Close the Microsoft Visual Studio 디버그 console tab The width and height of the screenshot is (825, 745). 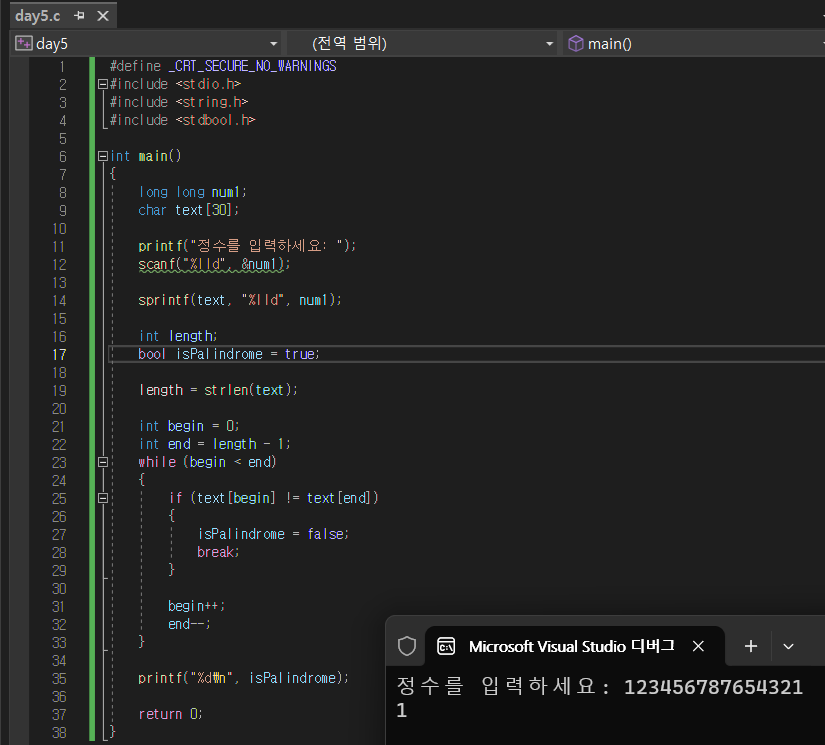click(x=698, y=646)
